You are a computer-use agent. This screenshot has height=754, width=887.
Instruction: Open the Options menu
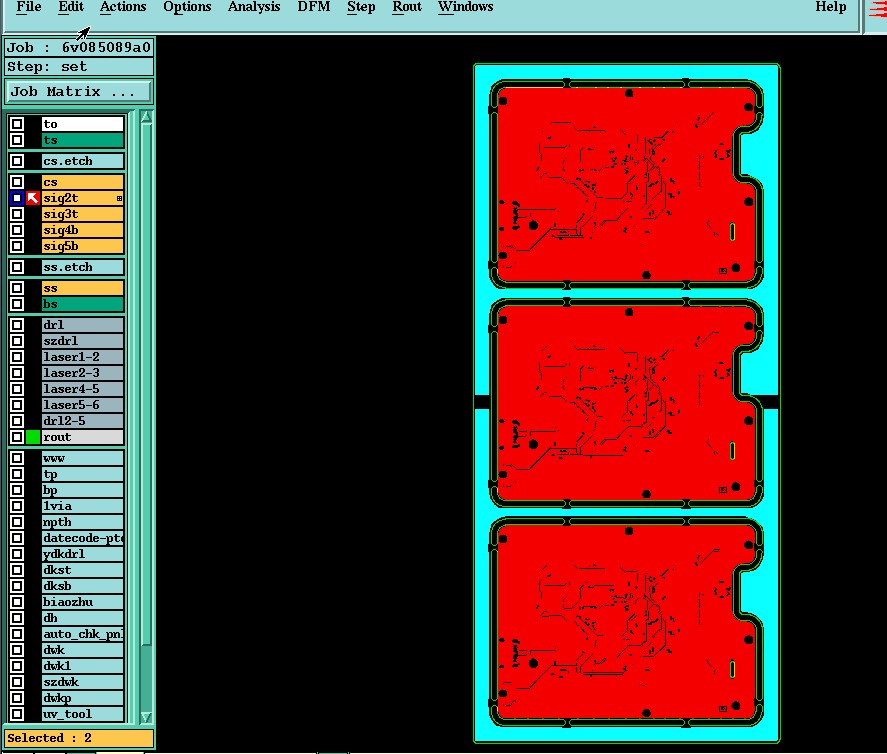point(187,7)
